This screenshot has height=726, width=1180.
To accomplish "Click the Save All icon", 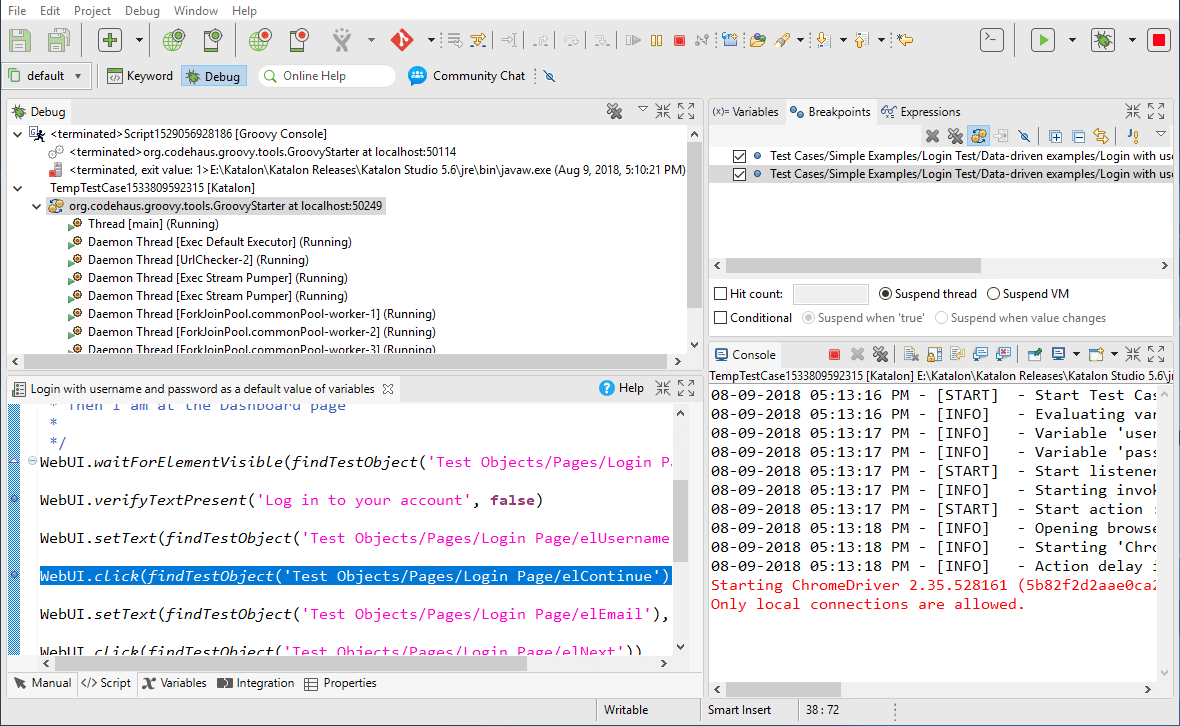I will 58,40.
